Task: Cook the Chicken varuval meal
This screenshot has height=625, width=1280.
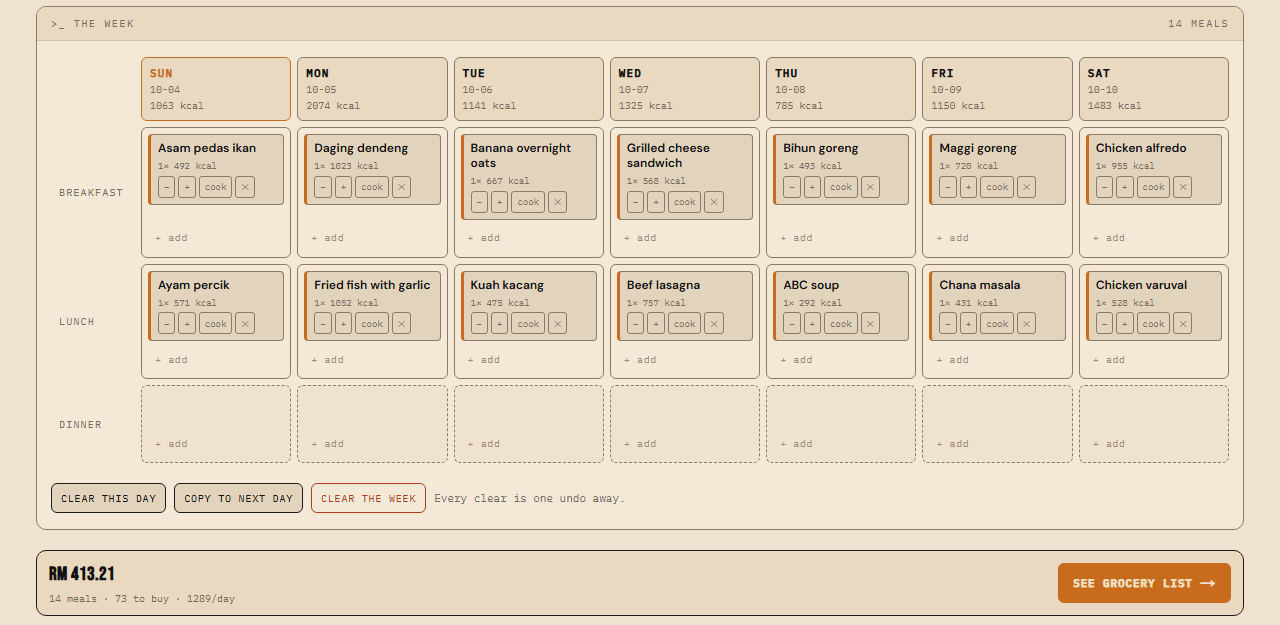Action: (1154, 323)
